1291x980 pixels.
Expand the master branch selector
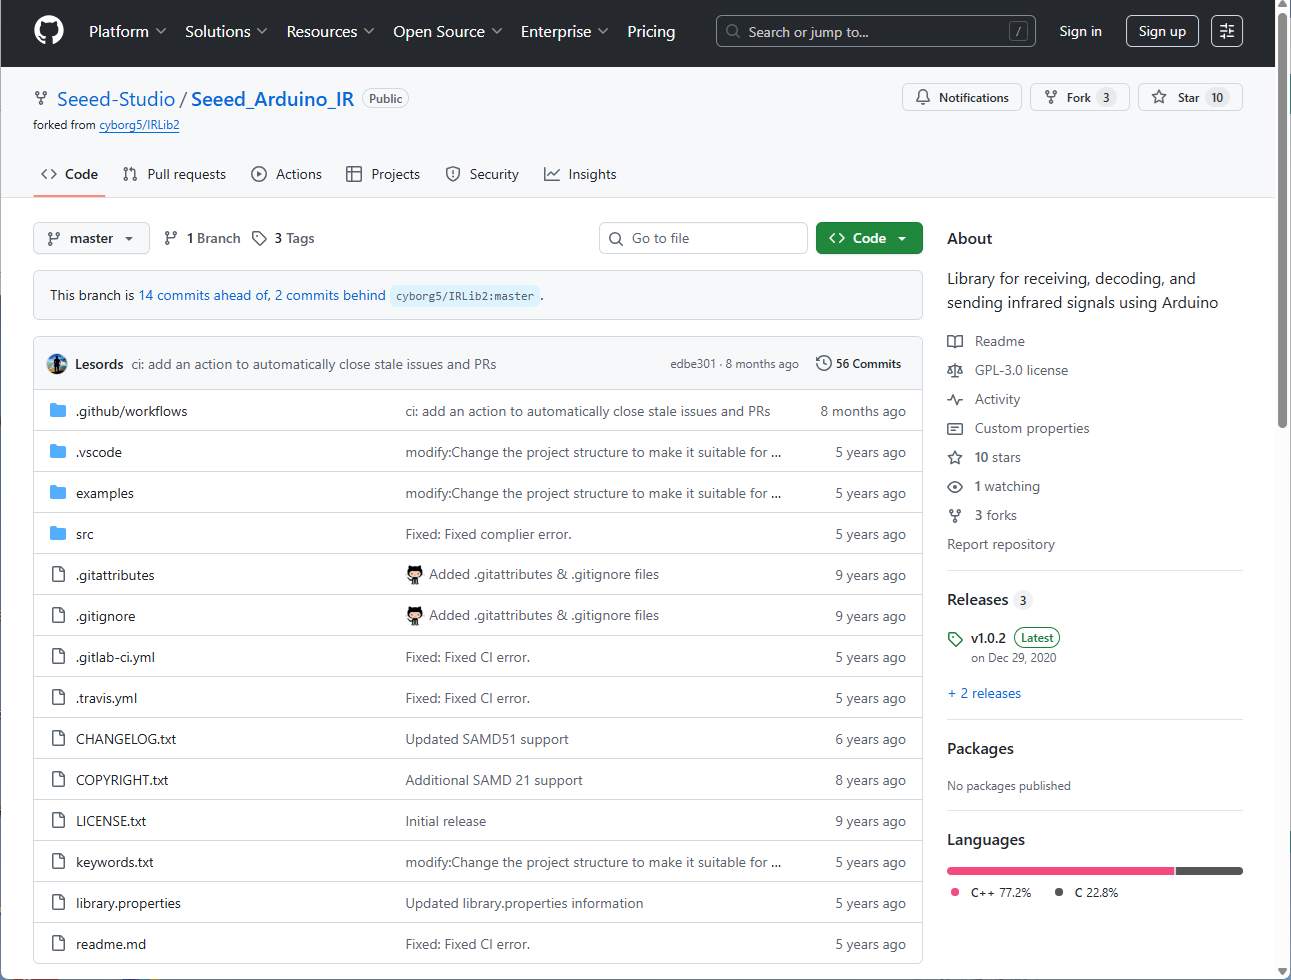(x=91, y=238)
